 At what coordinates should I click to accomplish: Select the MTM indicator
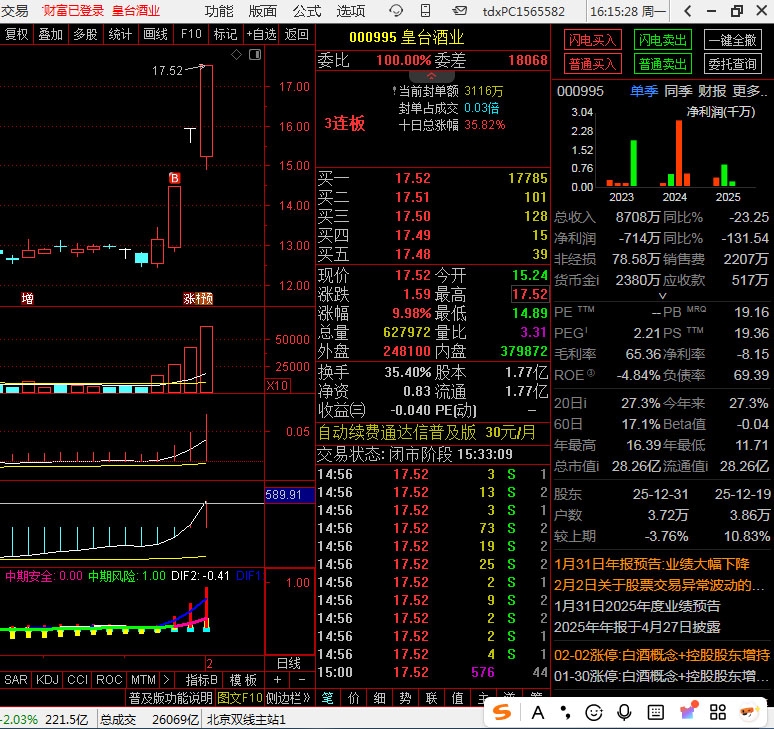[143, 680]
